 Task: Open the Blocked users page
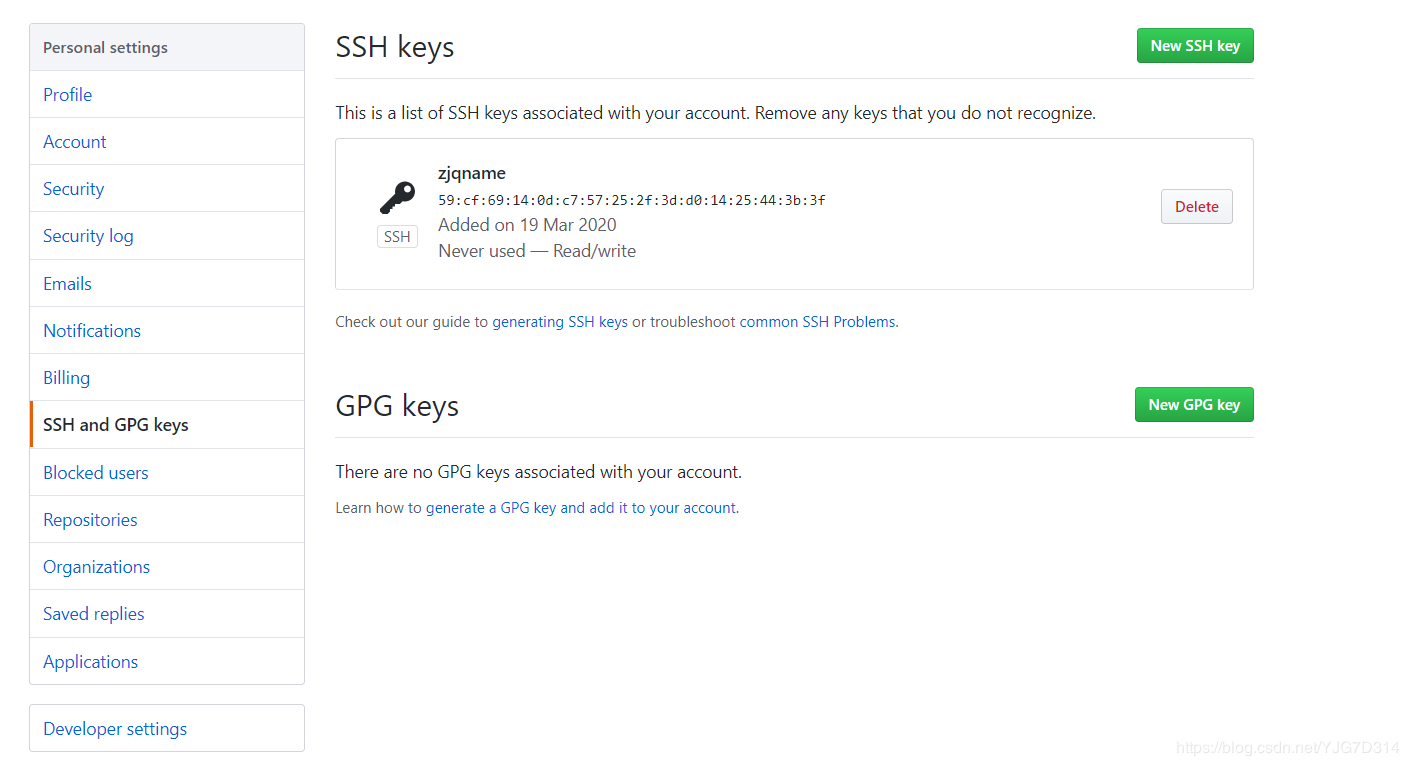pyautogui.click(x=96, y=473)
